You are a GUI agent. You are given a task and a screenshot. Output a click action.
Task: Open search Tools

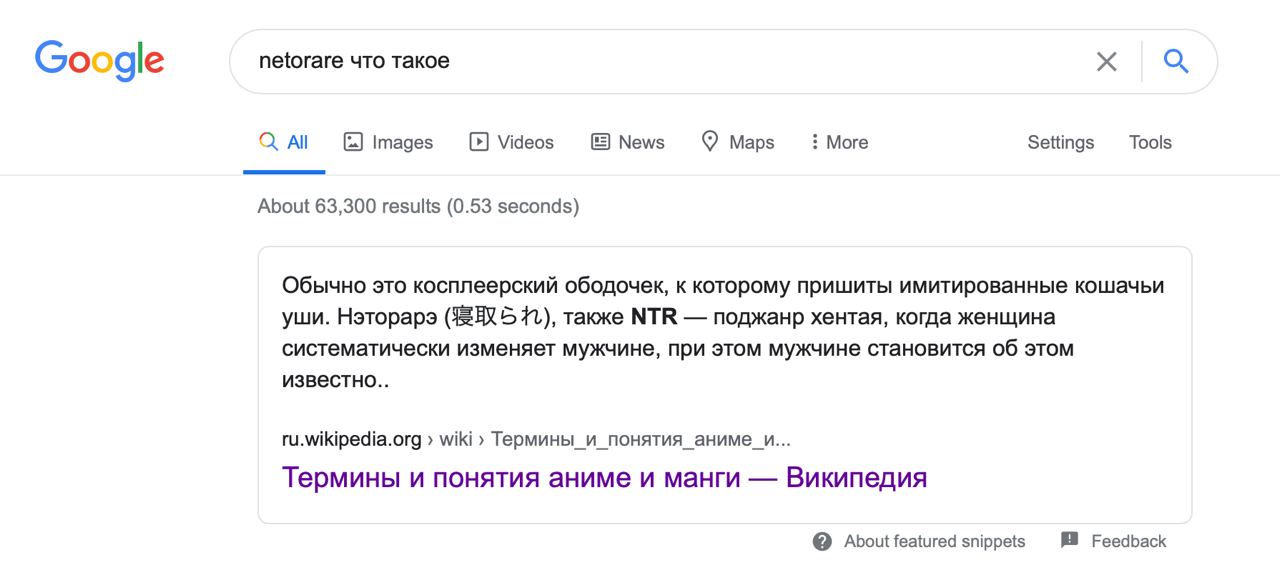[x=1150, y=142]
